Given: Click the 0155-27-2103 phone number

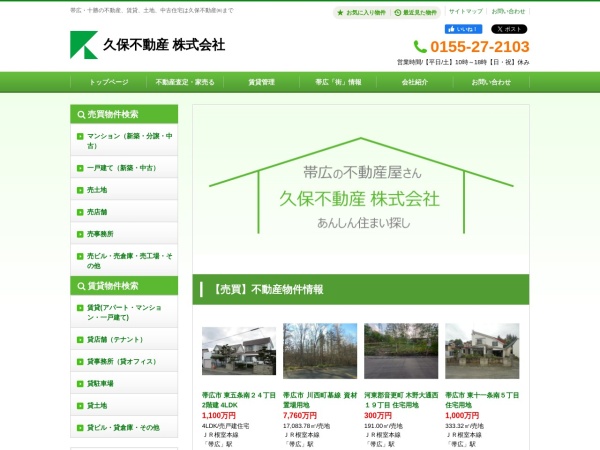Looking at the screenshot, I should 480,47.
